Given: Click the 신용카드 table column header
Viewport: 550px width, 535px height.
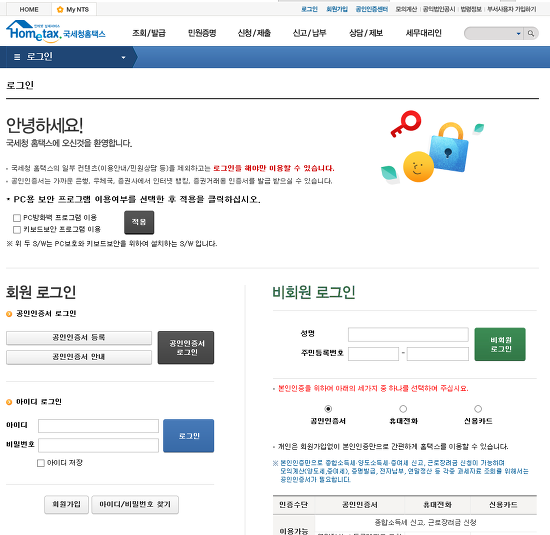Looking at the screenshot, I should pos(503,505).
